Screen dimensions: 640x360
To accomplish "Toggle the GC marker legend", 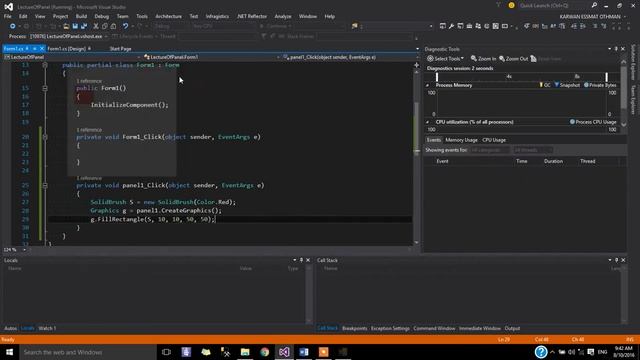I will tap(545, 85).
